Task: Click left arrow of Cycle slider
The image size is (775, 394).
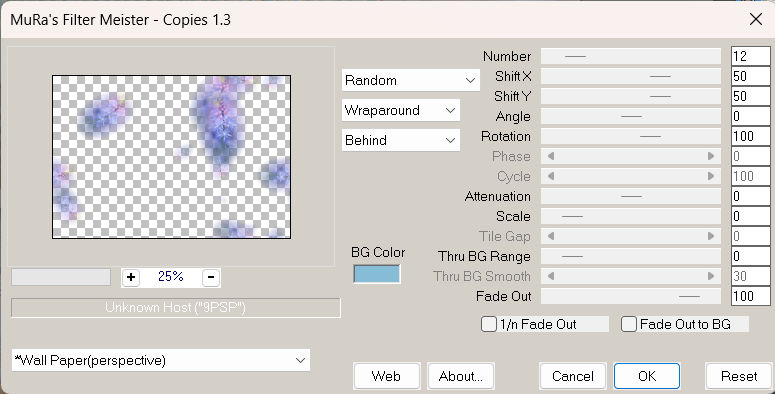Action: point(551,176)
